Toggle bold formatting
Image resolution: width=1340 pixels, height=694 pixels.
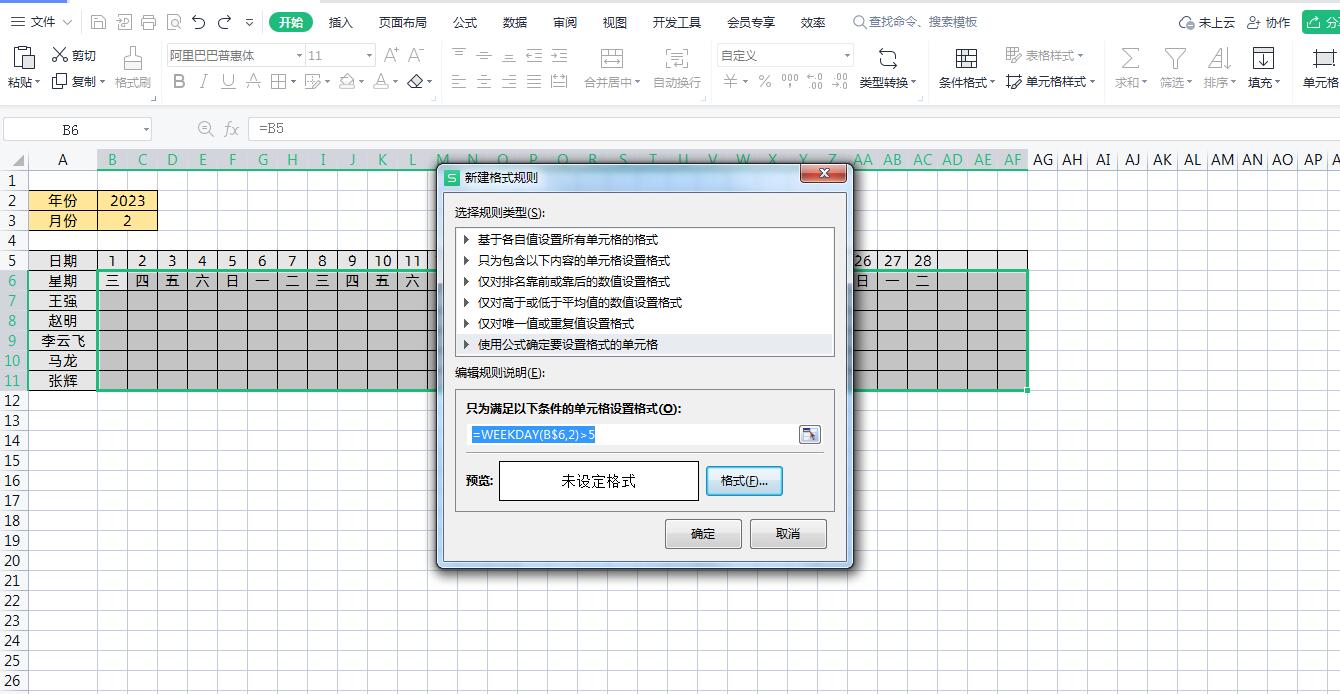(179, 82)
